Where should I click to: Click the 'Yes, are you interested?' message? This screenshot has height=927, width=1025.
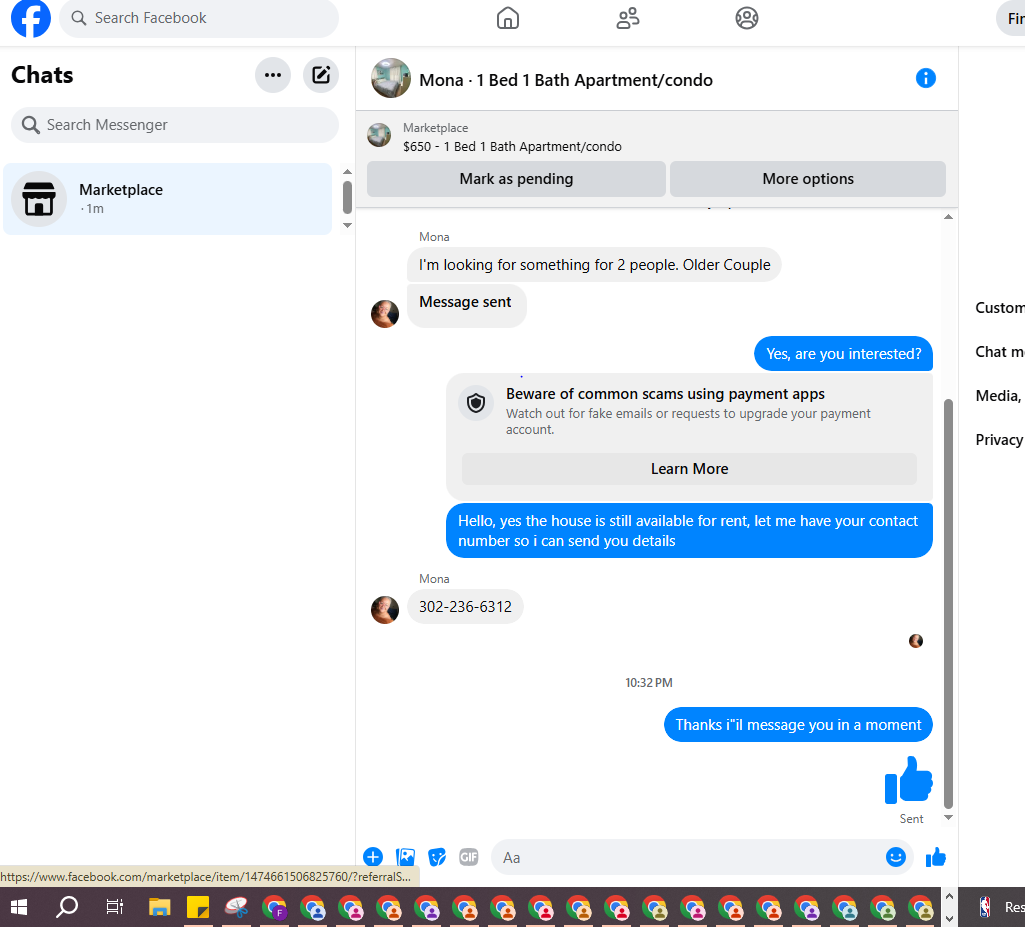843,354
